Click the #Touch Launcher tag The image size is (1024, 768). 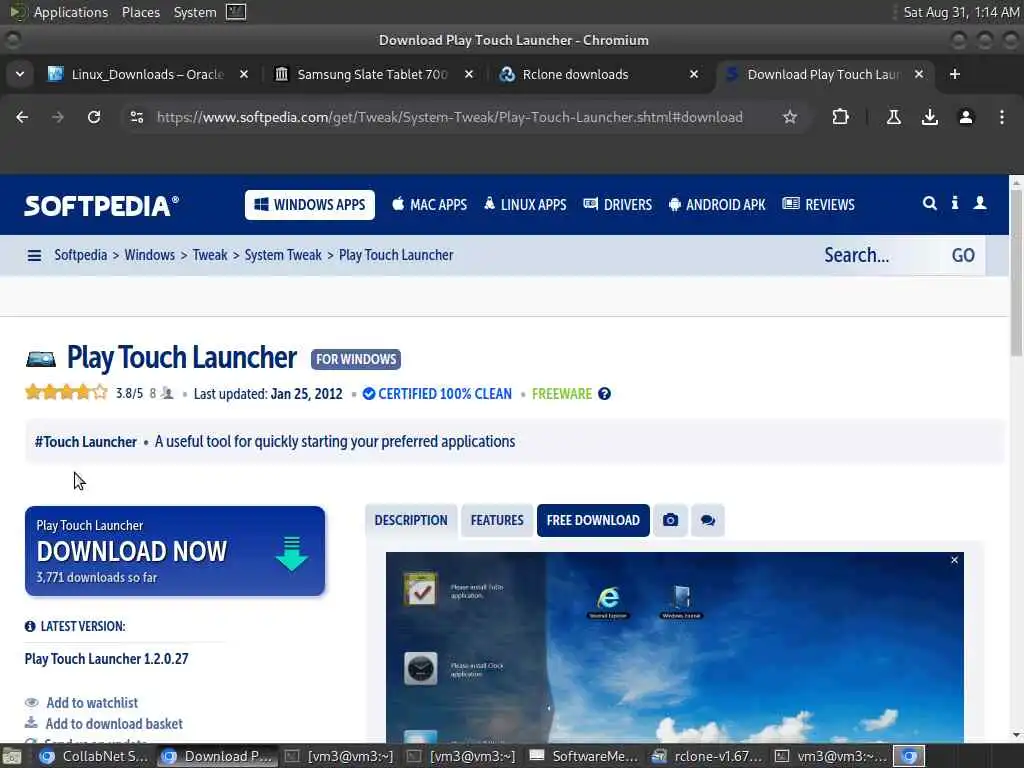pos(86,442)
